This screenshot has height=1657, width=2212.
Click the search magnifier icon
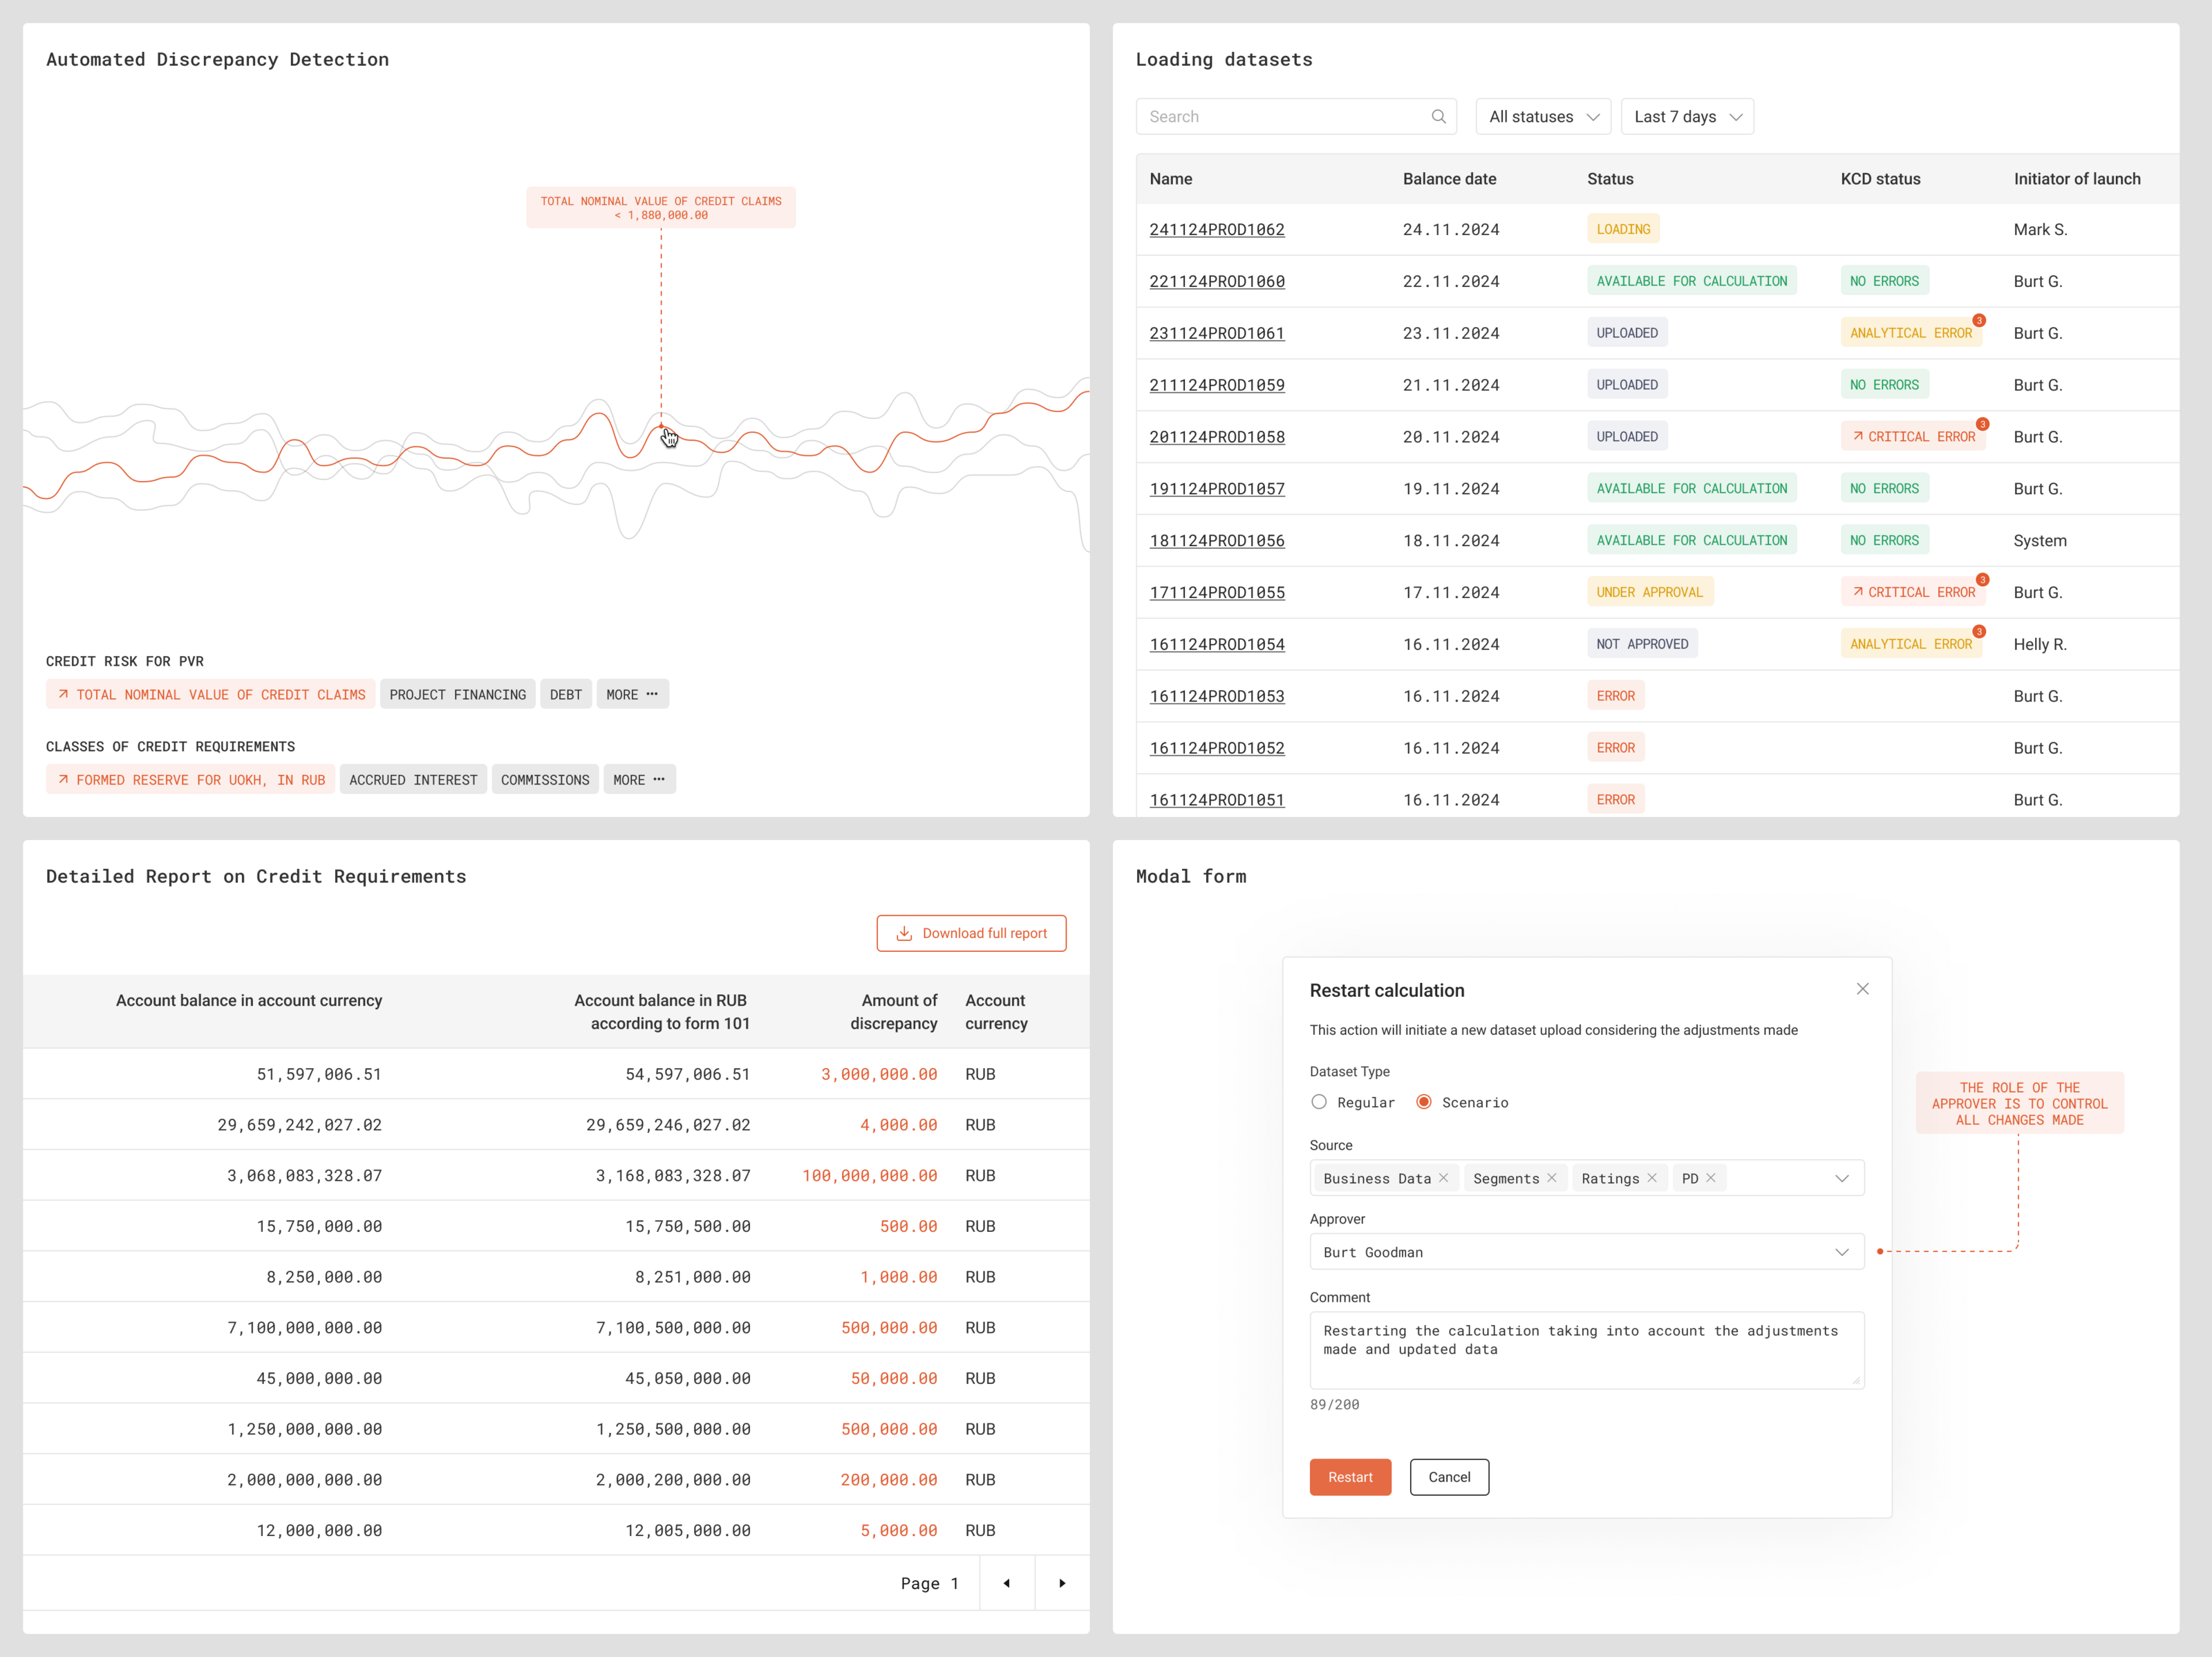(x=1438, y=117)
